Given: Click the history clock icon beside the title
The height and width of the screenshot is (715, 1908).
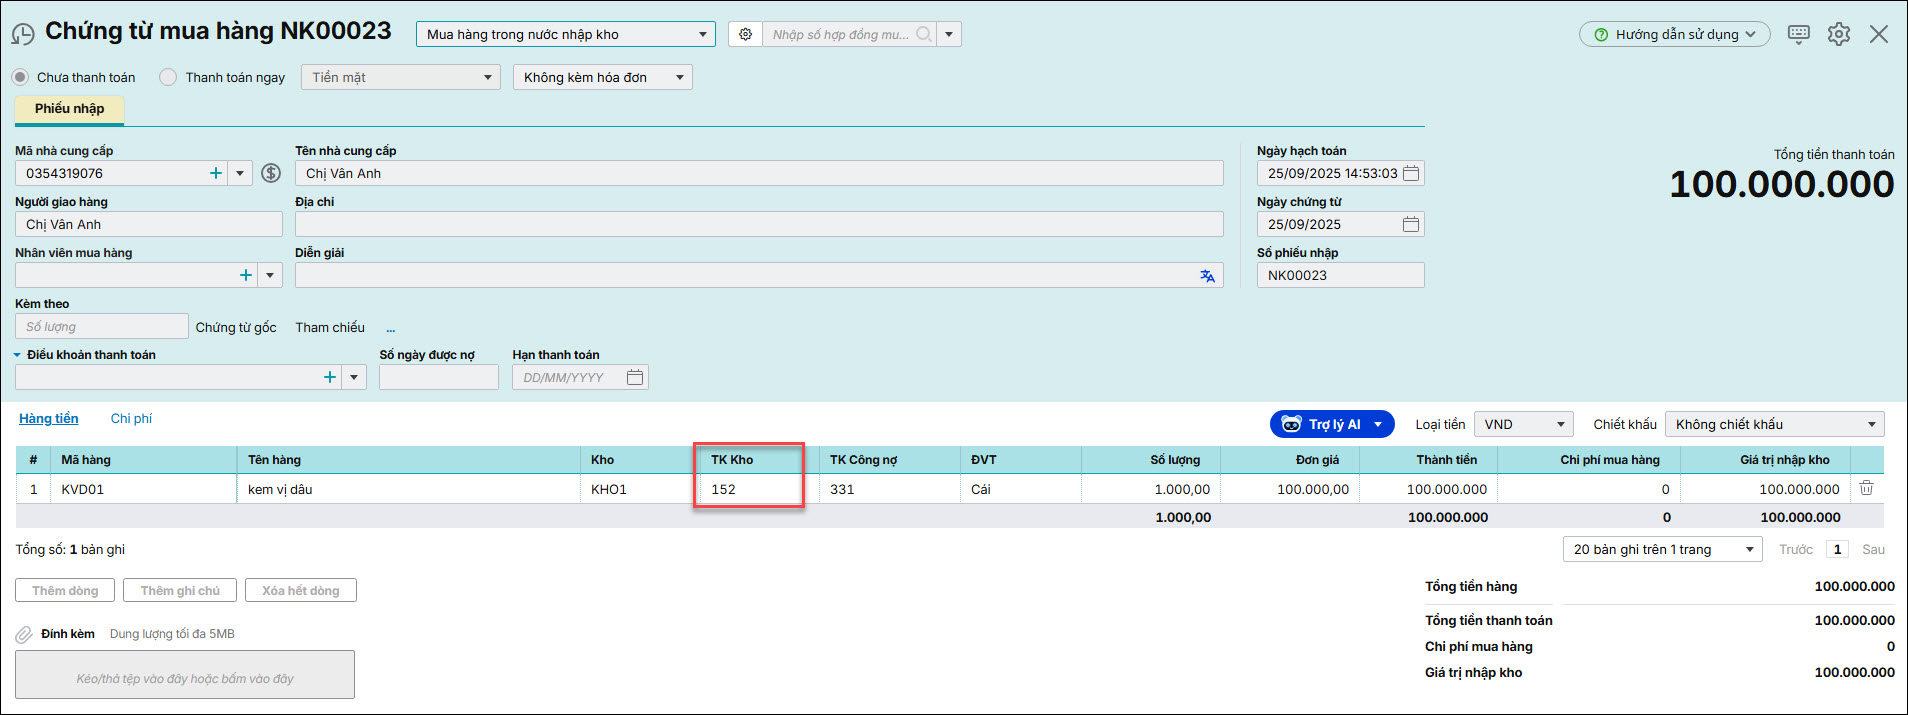Looking at the screenshot, I should (23, 34).
